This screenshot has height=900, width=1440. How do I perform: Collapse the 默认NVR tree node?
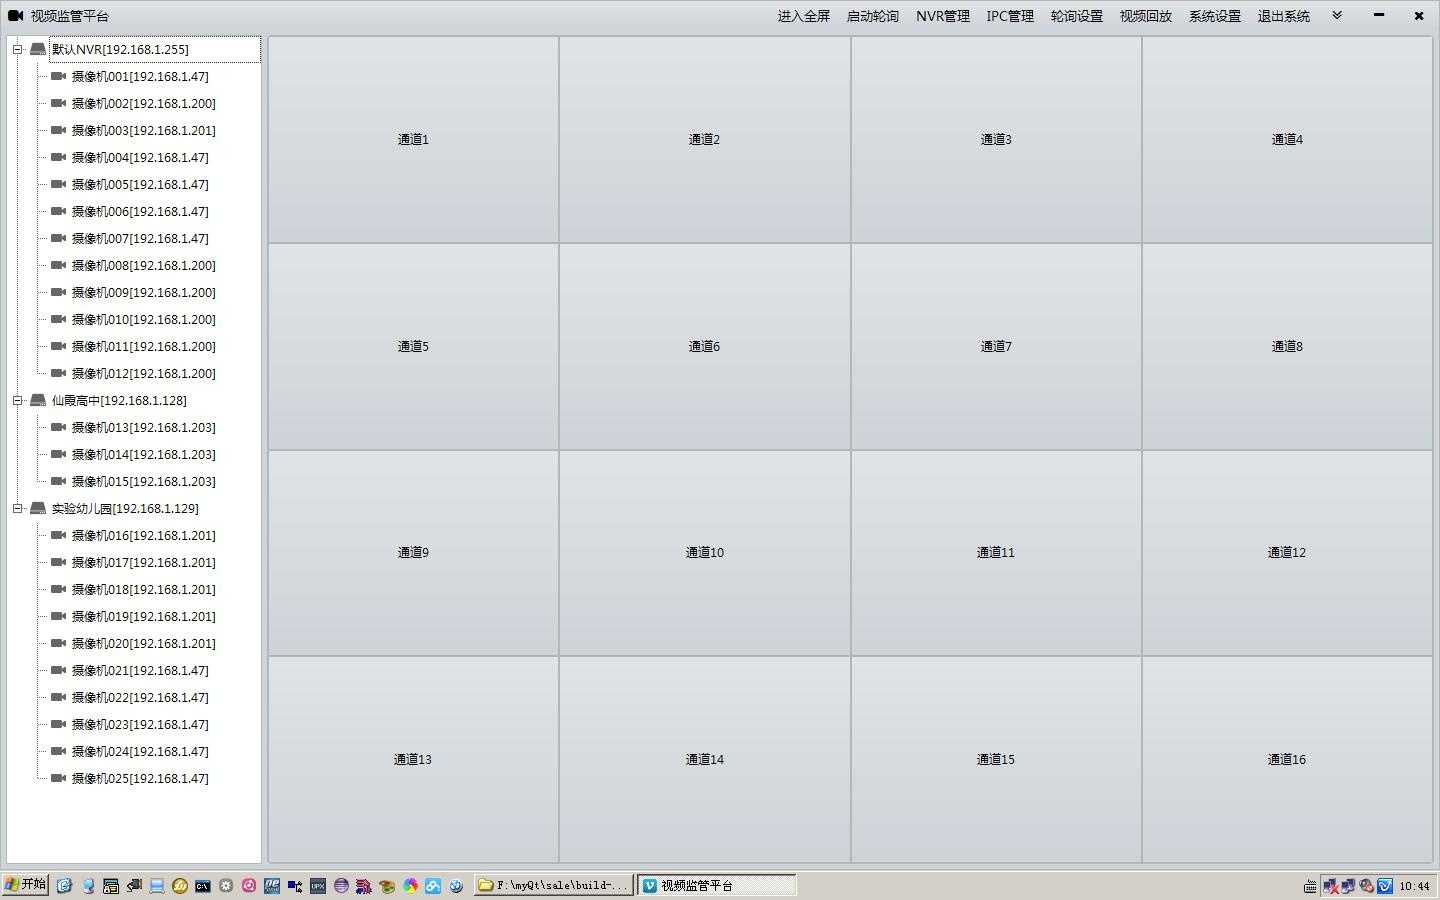pyautogui.click(x=17, y=49)
